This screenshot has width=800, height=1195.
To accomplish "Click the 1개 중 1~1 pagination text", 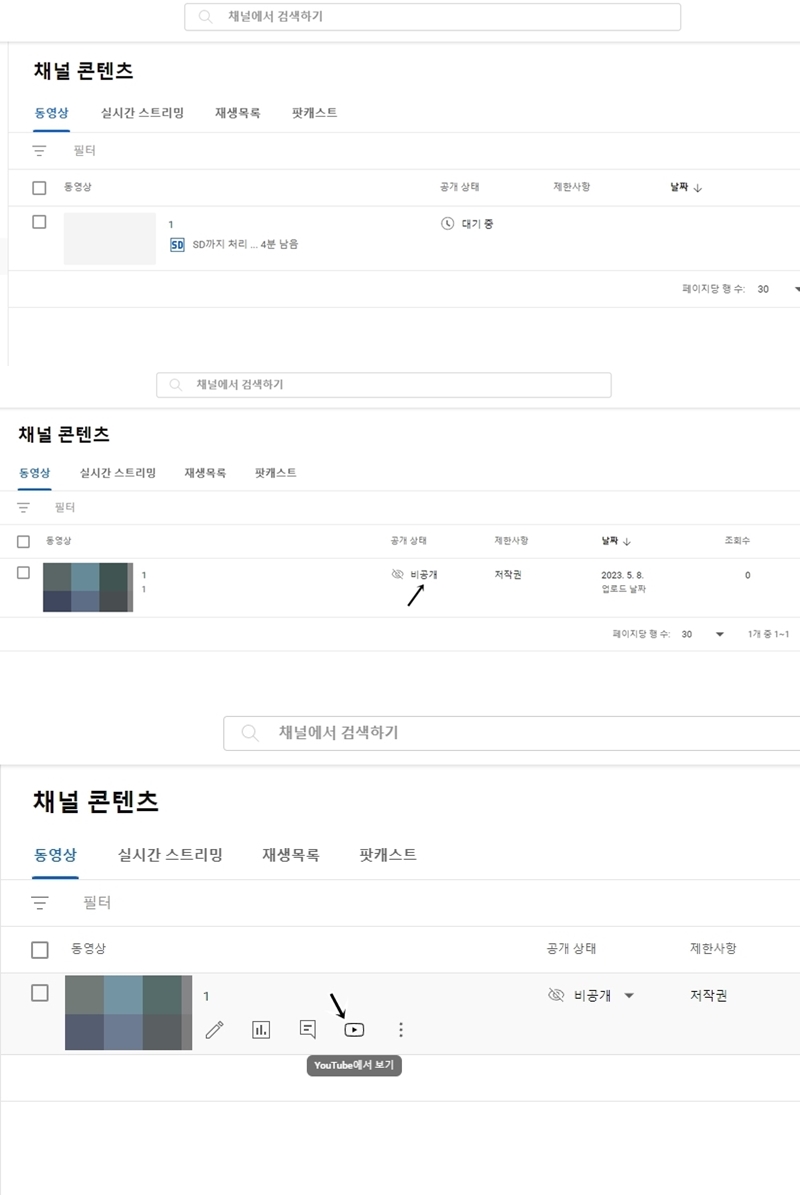I will click(768, 634).
